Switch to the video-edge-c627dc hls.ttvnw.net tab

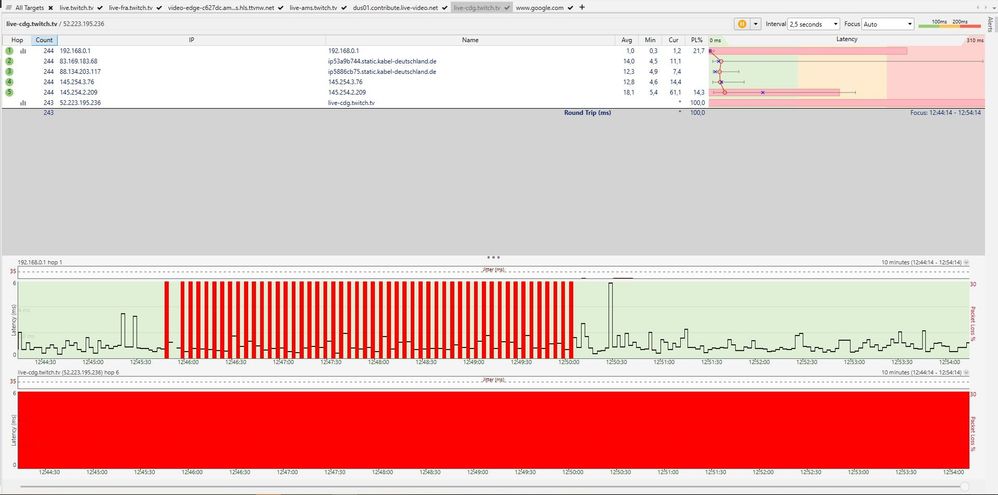[221, 8]
